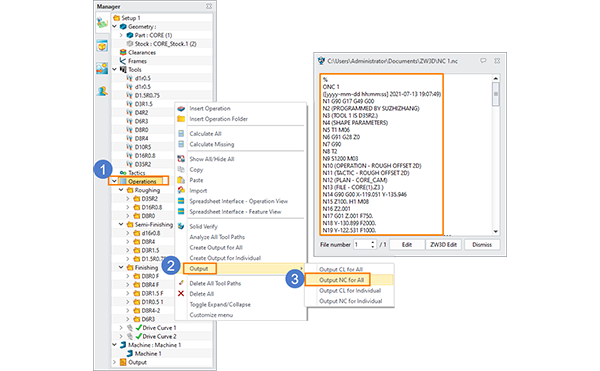This screenshot has width=600, height=371.
Task: Click the Insert Operation menu icon
Action: pyautogui.click(x=181, y=109)
